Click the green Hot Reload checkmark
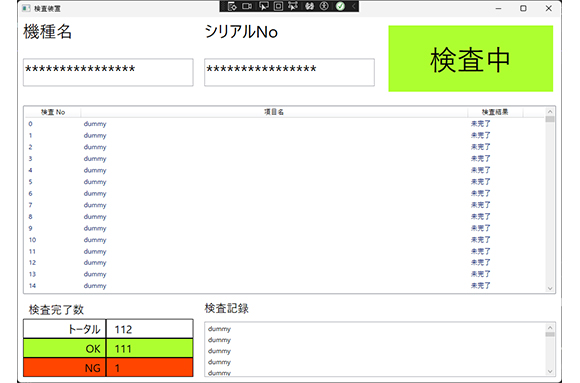The width and height of the screenshot is (580, 383). pos(340,6)
